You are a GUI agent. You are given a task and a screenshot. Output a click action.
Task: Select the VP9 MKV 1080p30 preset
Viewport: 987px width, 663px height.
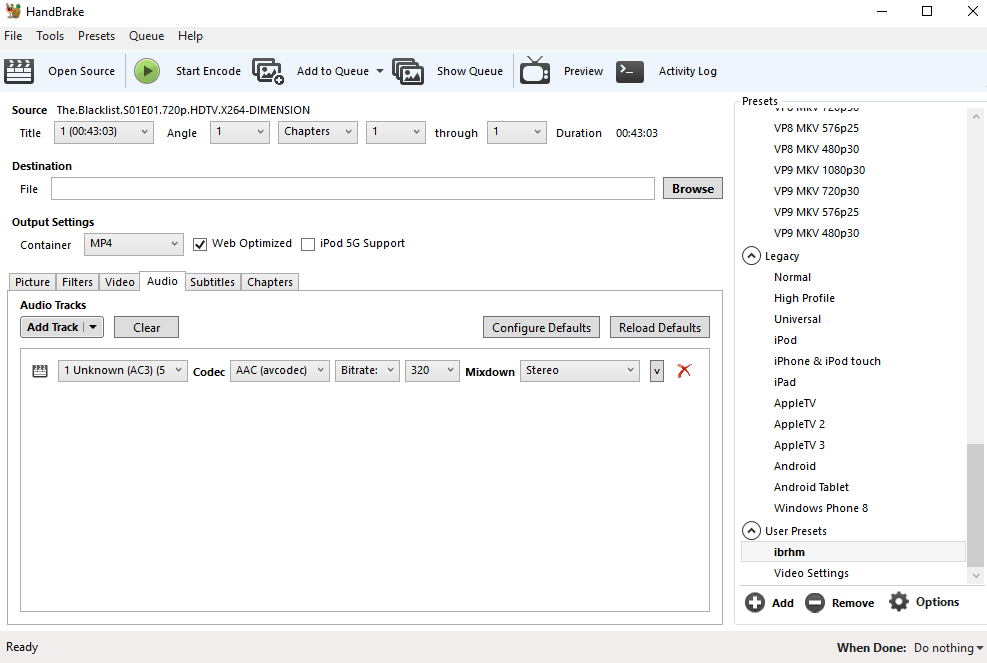point(820,170)
